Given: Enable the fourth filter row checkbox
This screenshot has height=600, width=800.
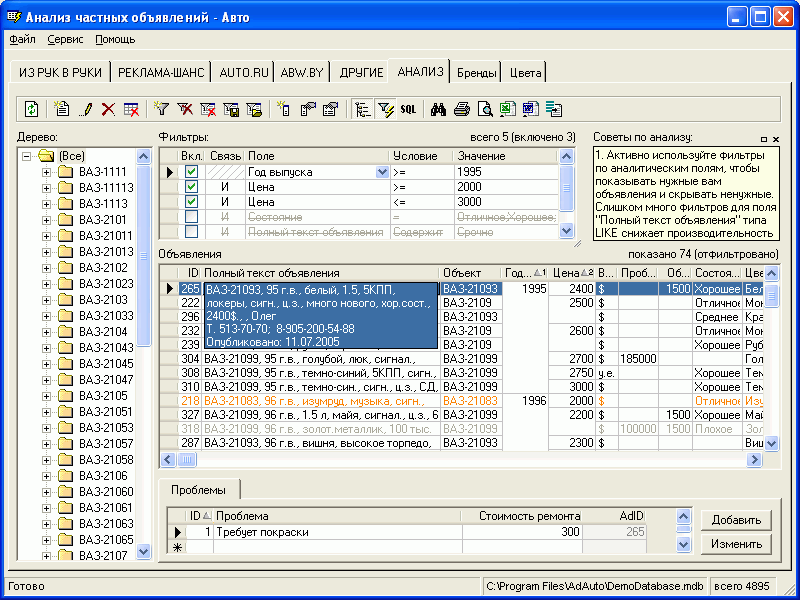Looking at the screenshot, I should [192, 216].
